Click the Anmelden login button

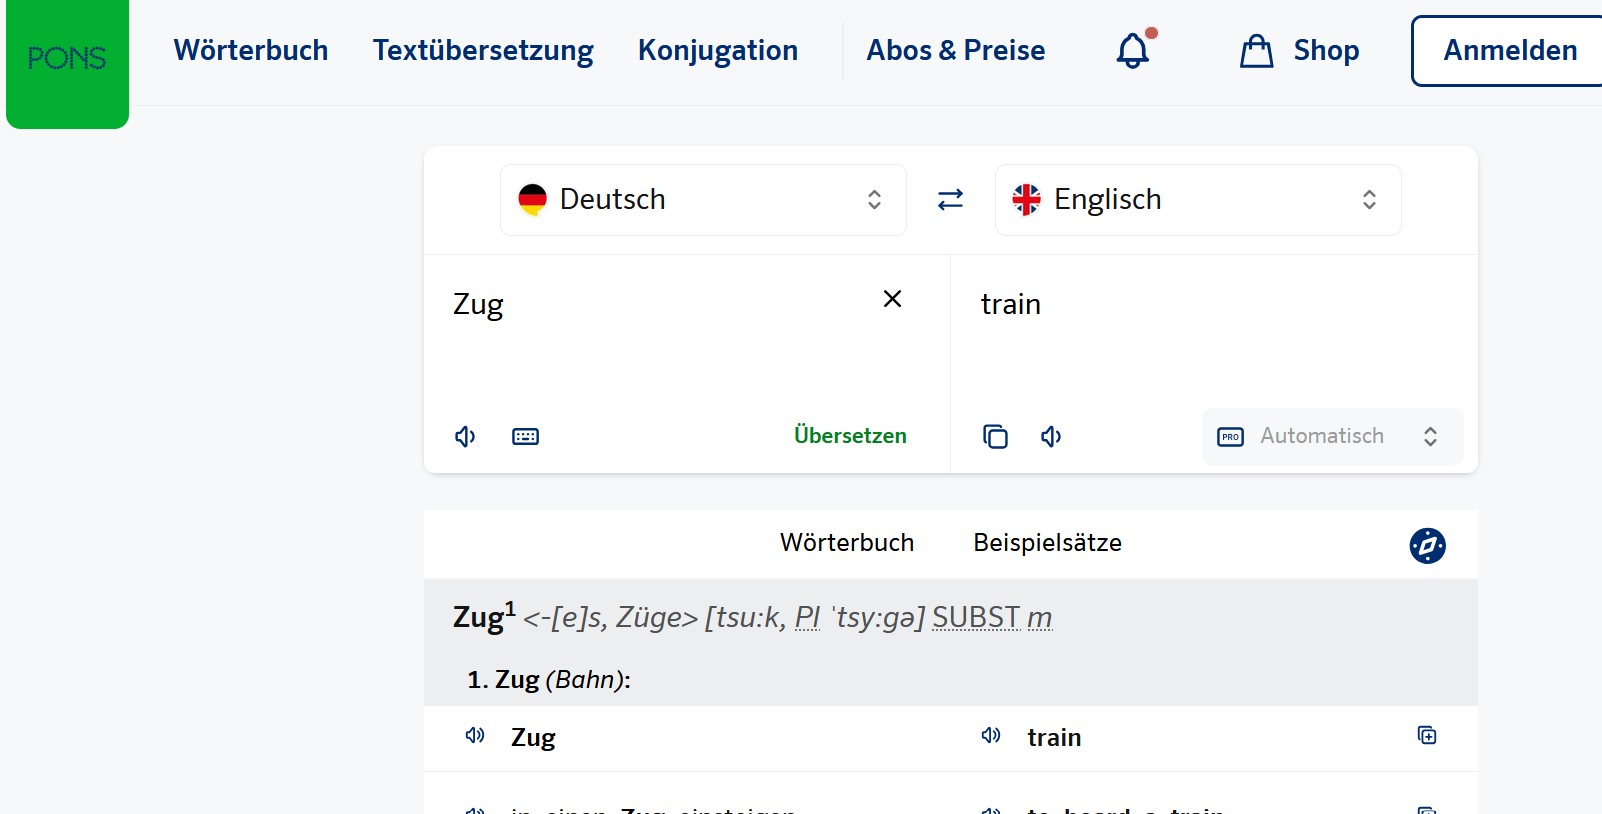(1509, 50)
